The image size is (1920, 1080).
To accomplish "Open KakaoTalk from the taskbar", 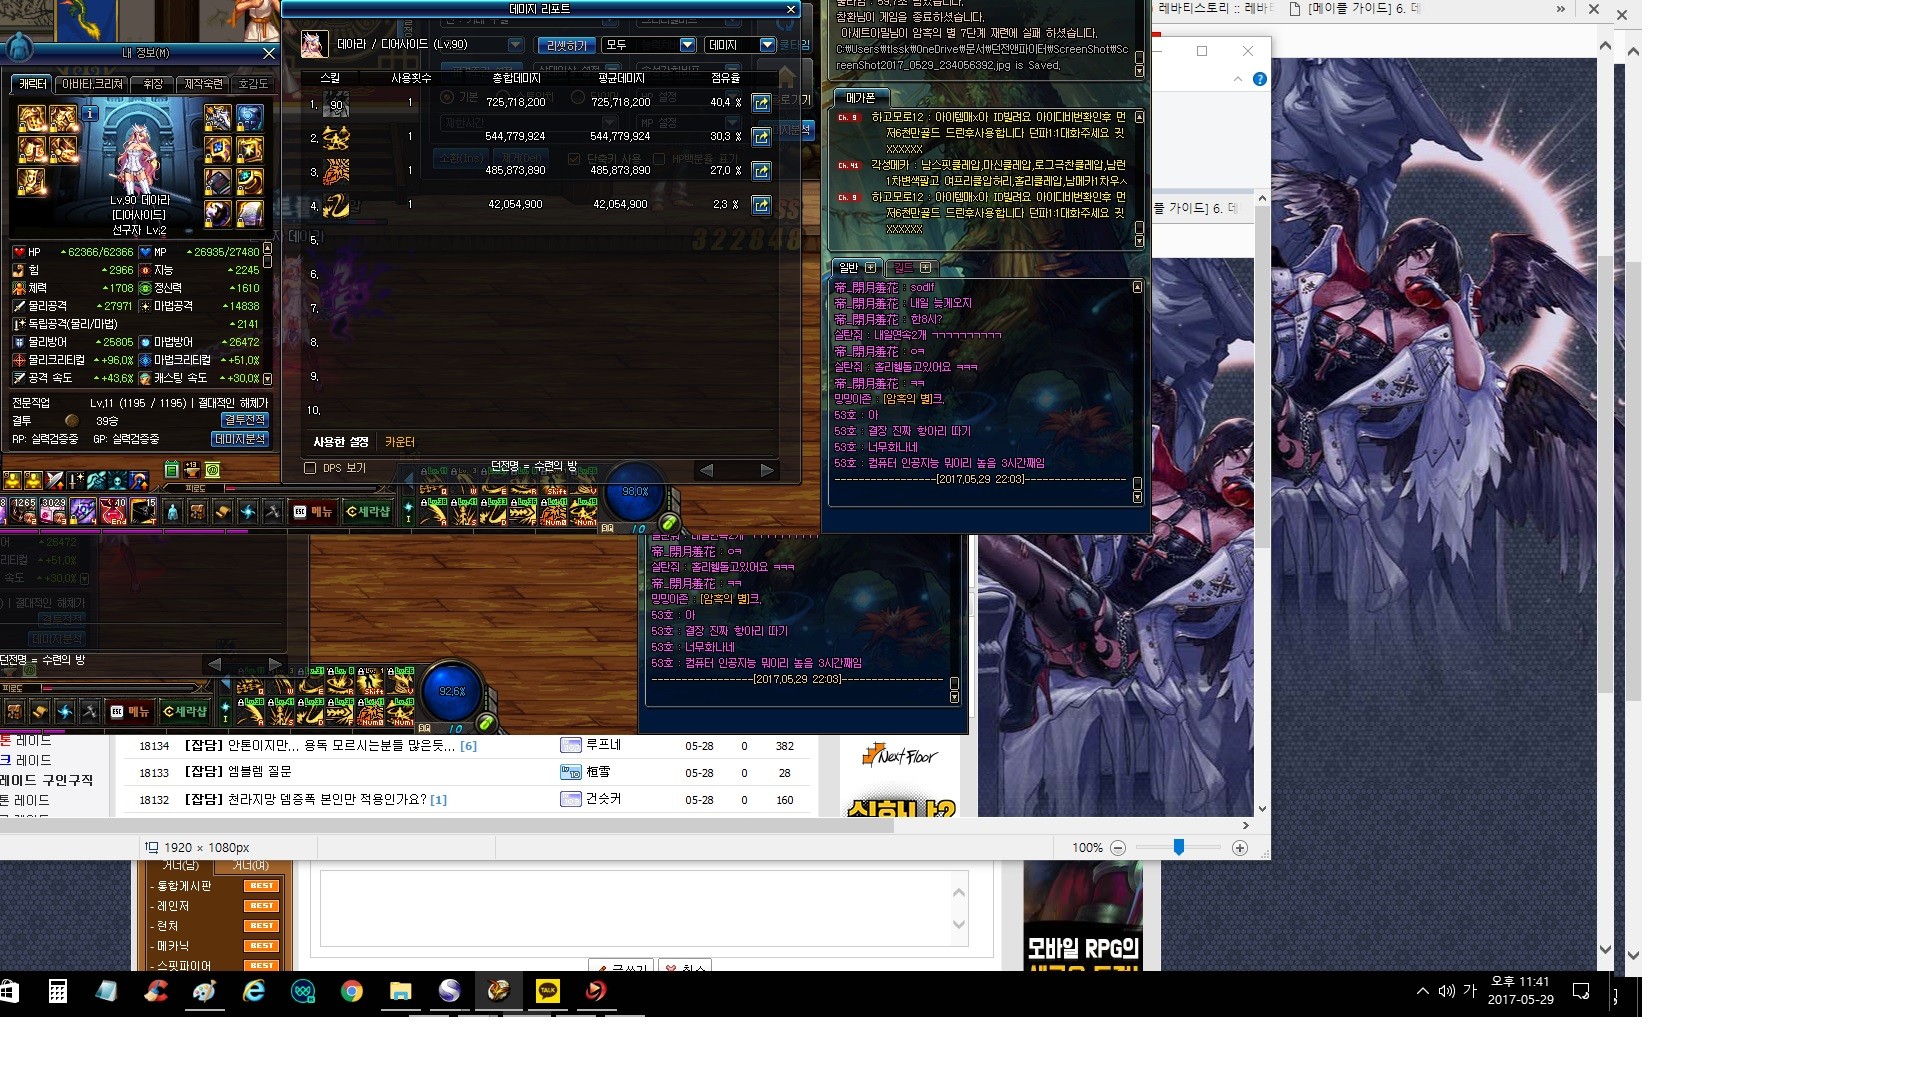I will point(548,991).
